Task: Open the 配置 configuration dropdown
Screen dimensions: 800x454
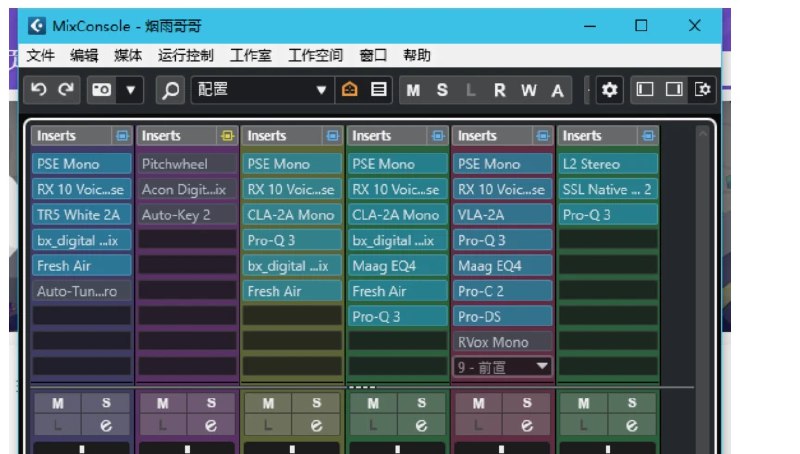Action: (x=262, y=90)
